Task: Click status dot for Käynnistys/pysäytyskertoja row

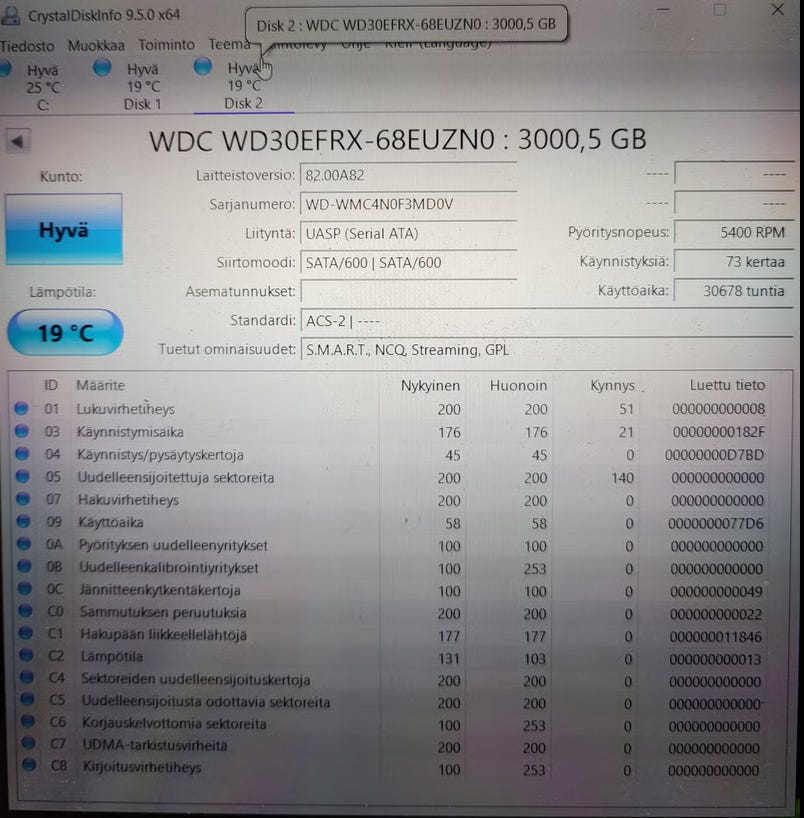Action: tap(22, 454)
